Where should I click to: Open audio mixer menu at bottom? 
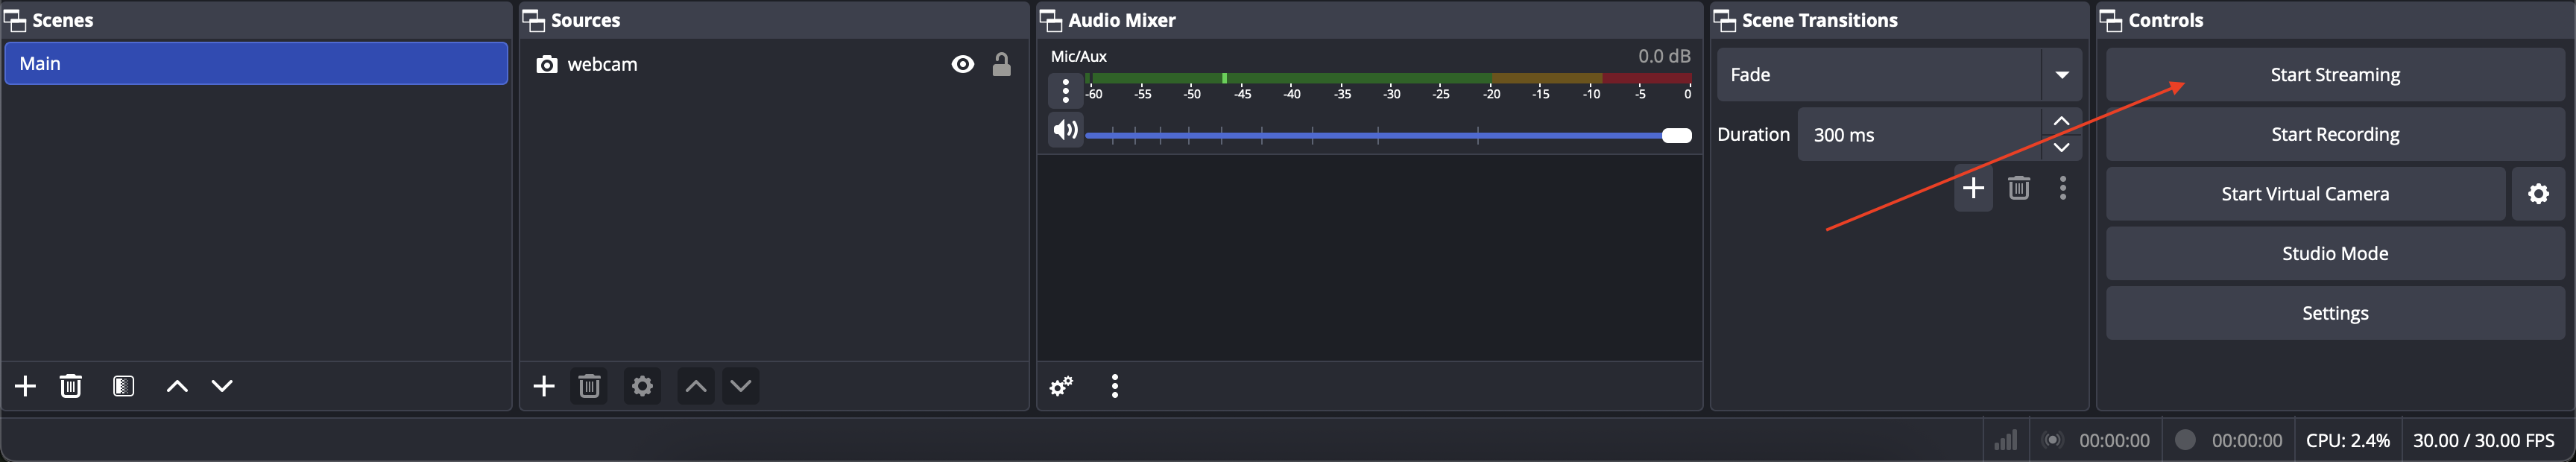coord(1114,386)
